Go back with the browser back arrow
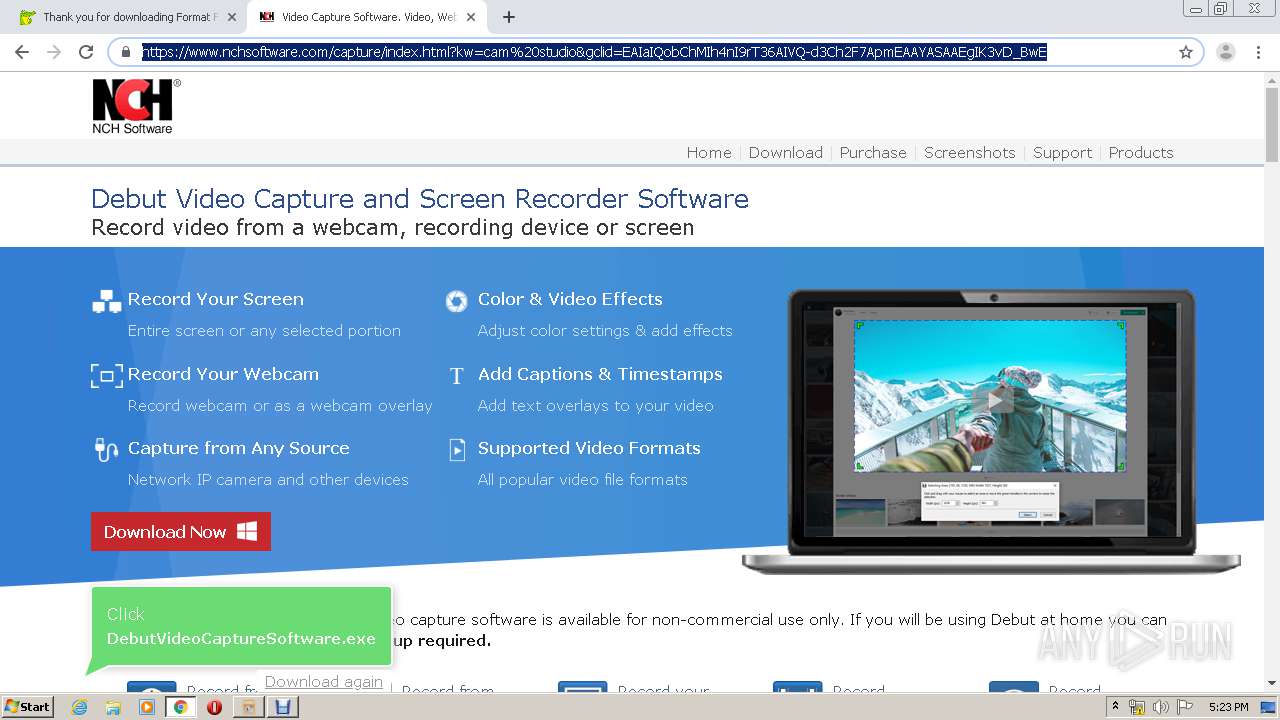The height and width of the screenshot is (720, 1280). [x=22, y=52]
